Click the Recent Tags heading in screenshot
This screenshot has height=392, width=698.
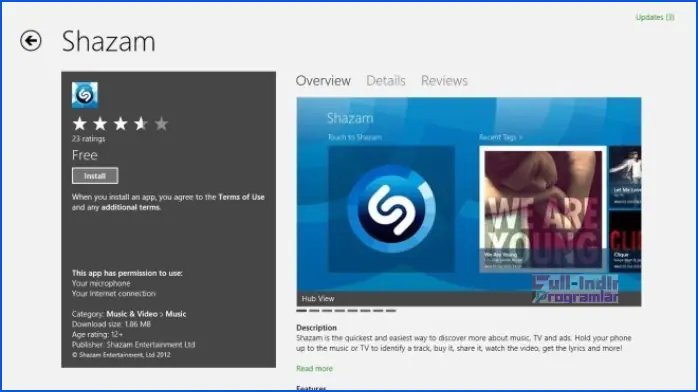[501, 137]
